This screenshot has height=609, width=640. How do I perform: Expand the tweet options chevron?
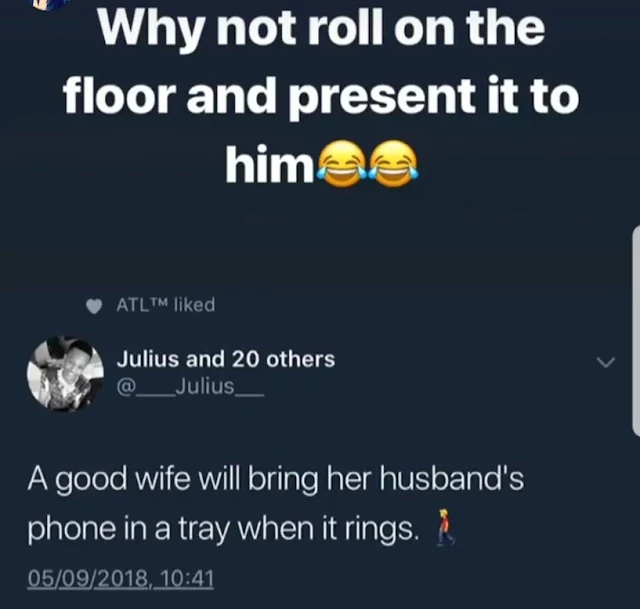click(605, 362)
